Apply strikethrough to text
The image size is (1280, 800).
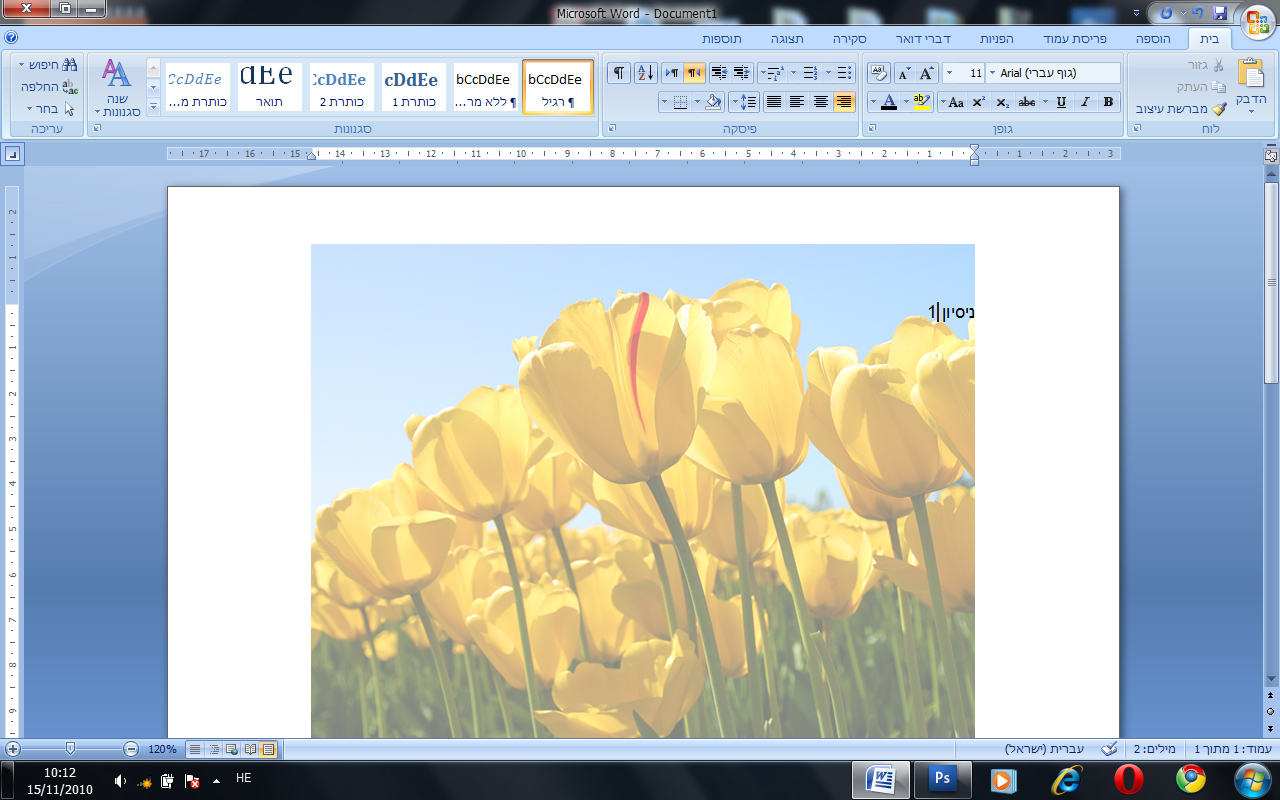click(1027, 102)
